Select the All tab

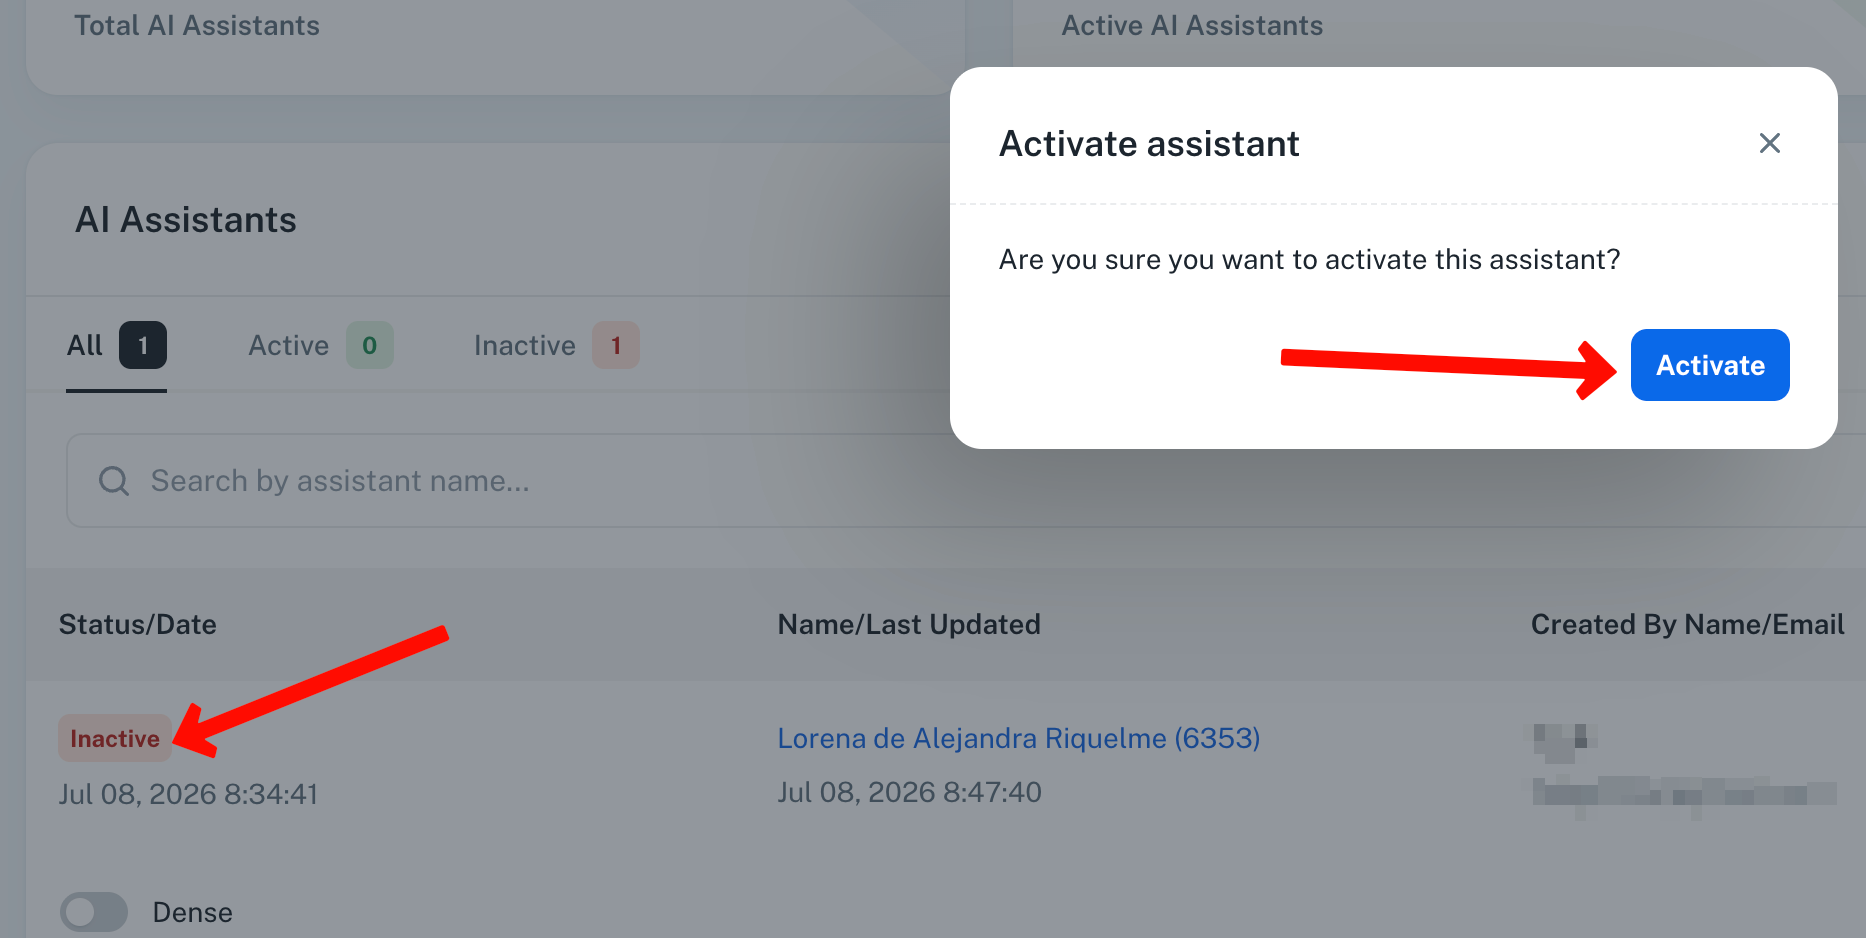(116, 345)
